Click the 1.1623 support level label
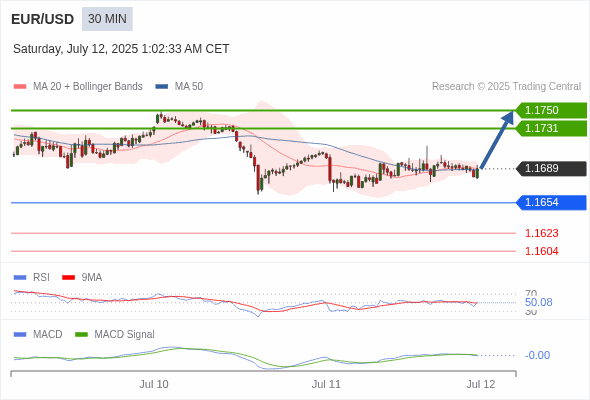Viewport: 590px width, 400px height. [x=541, y=233]
